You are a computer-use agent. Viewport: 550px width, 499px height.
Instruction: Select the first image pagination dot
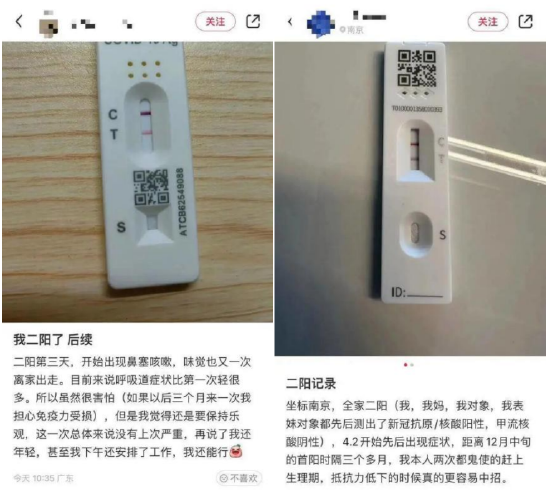coord(405,365)
